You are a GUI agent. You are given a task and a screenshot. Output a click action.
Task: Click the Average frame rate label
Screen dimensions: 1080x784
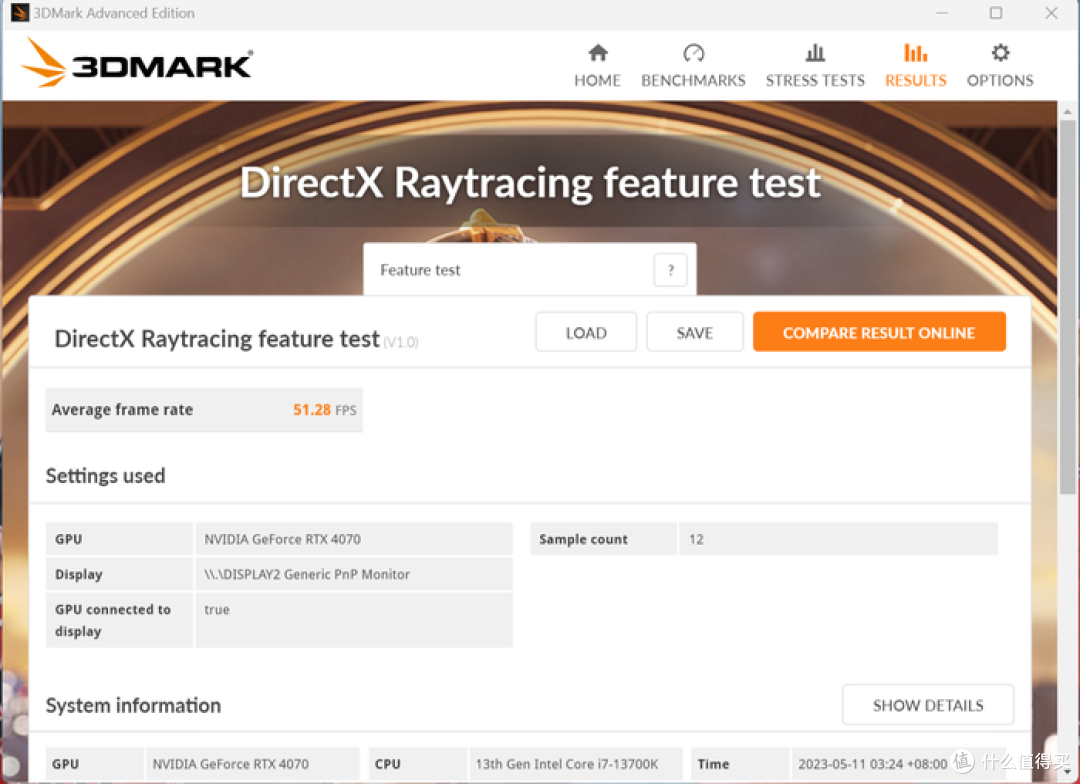coord(122,410)
